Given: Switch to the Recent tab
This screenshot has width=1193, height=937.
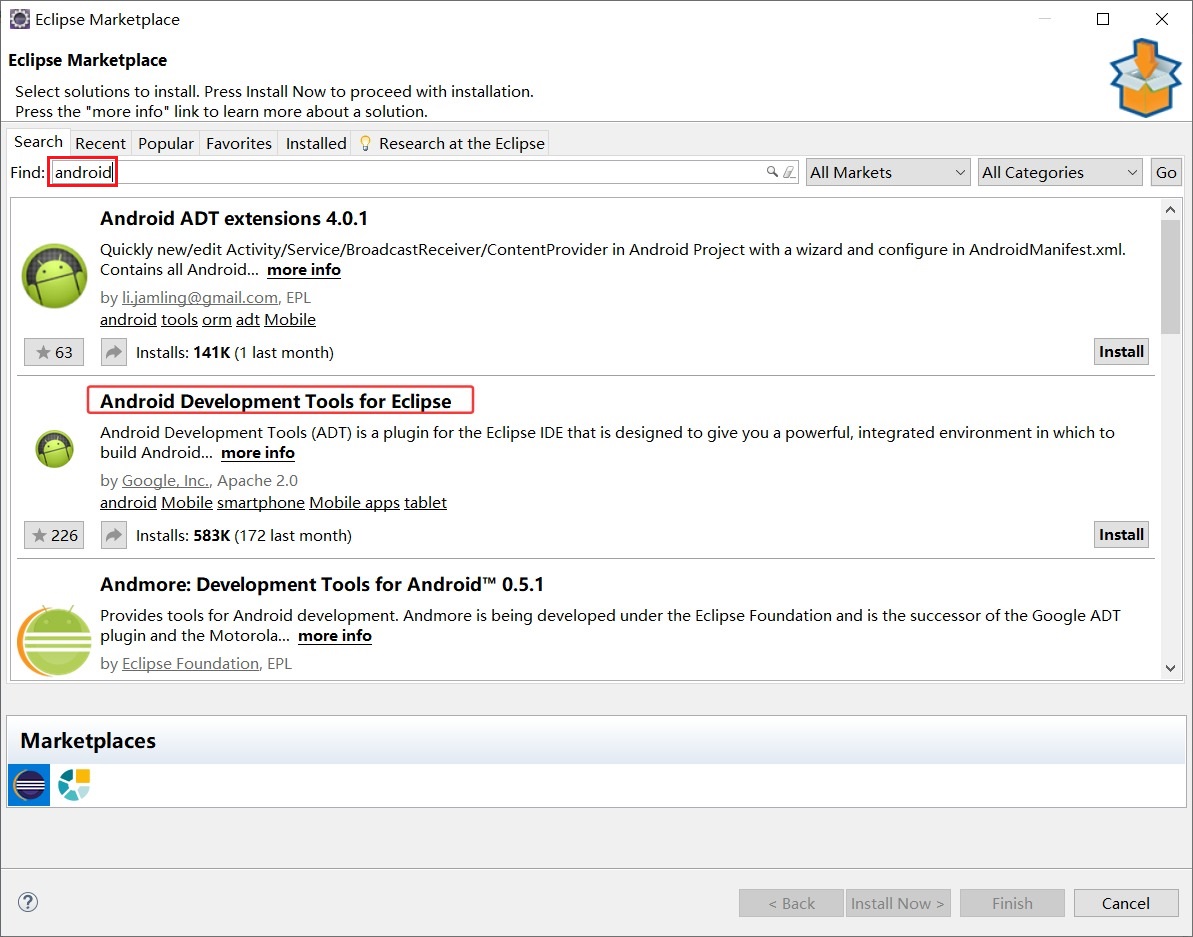Looking at the screenshot, I should (x=100, y=144).
